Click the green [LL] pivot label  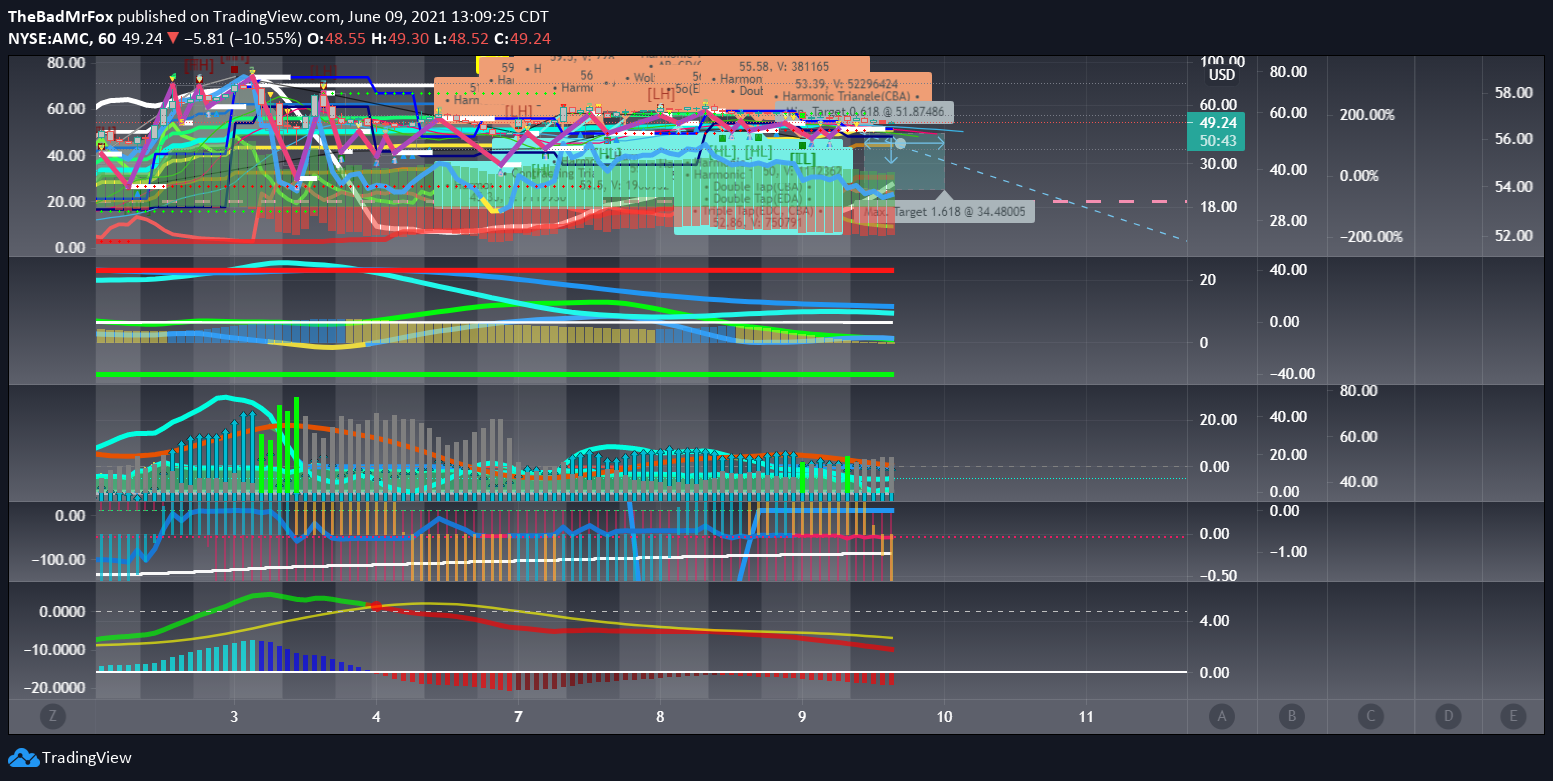point(803,159)
